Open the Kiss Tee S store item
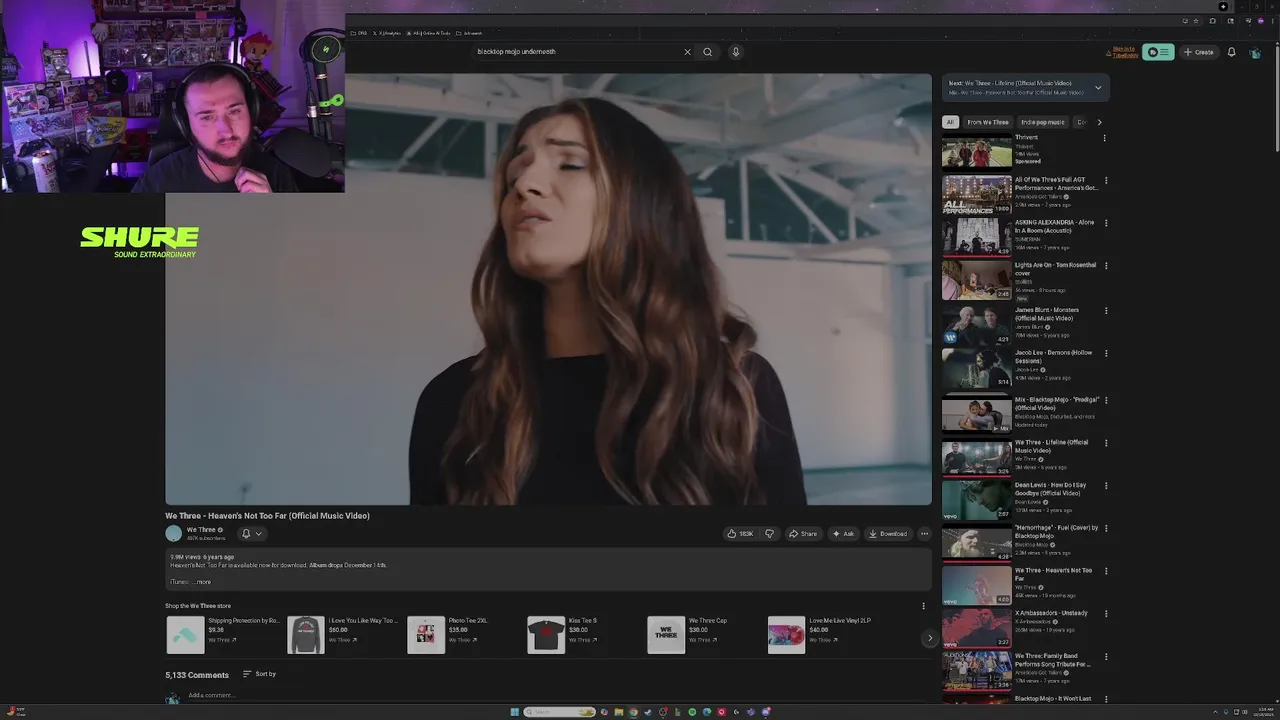The width and height of the screenshot is (1280, 720). [563, 635]
